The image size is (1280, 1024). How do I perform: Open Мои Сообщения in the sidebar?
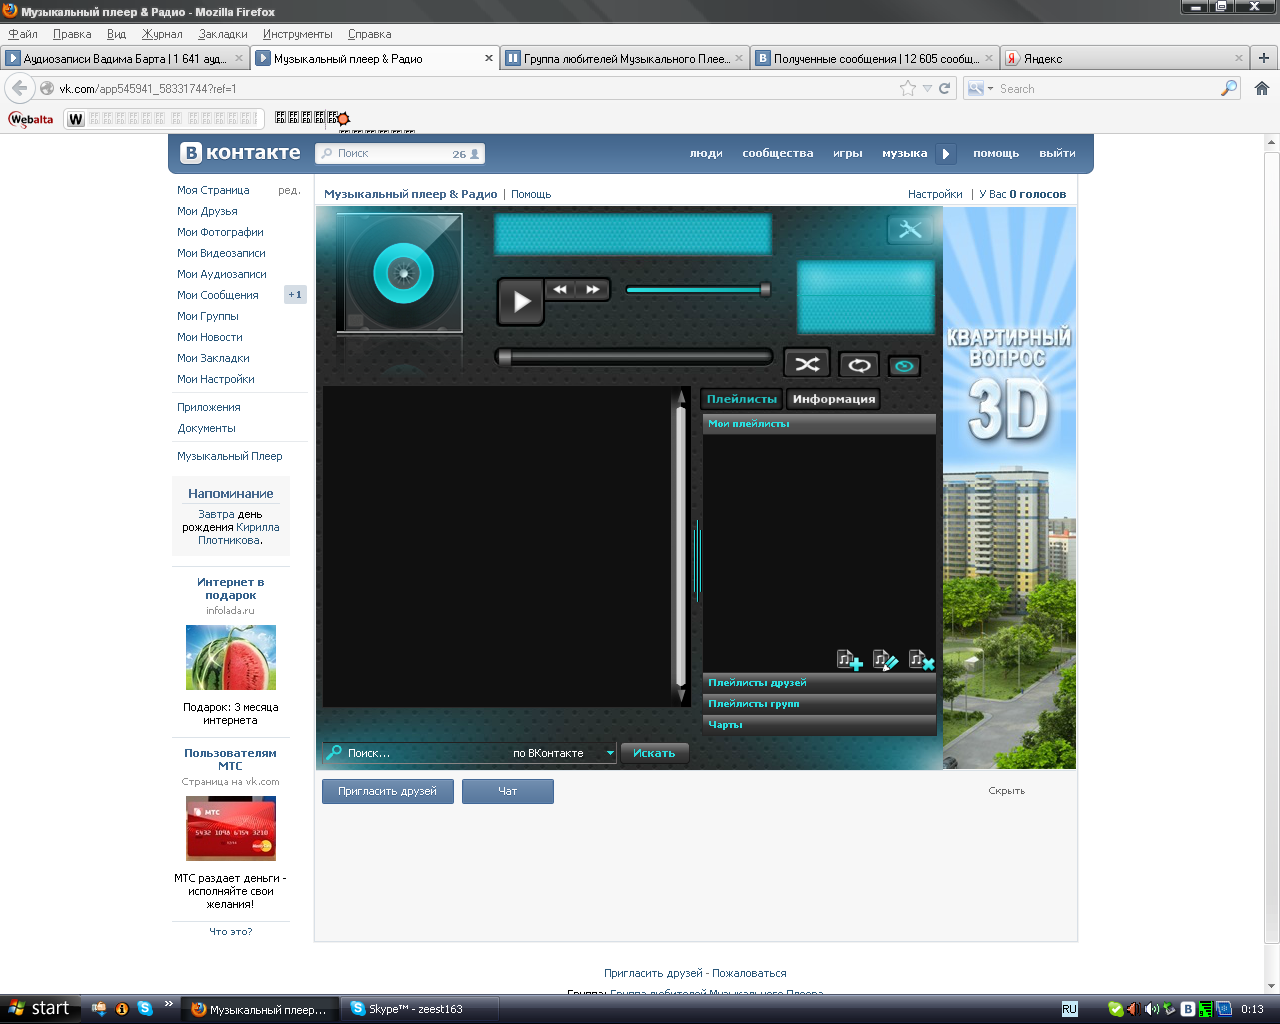218,295
